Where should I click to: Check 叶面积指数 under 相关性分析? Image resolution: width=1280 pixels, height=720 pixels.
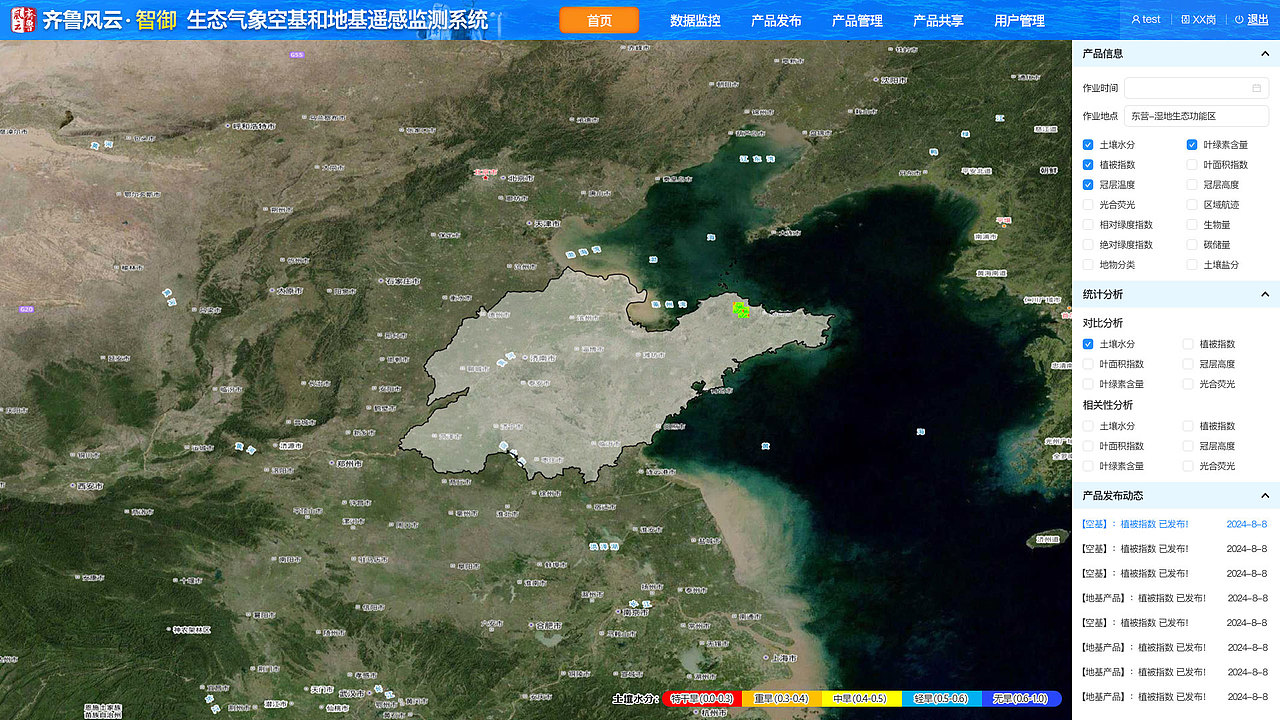coord(1088,446)
